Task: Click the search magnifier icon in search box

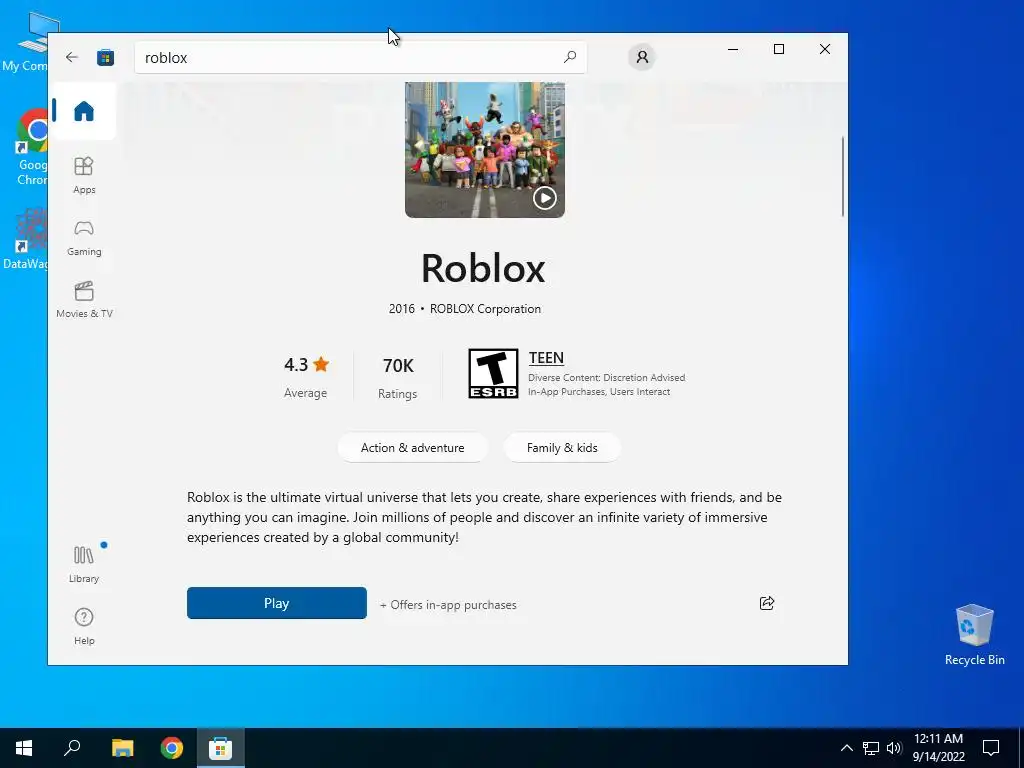Action: [x=570, y=57]
